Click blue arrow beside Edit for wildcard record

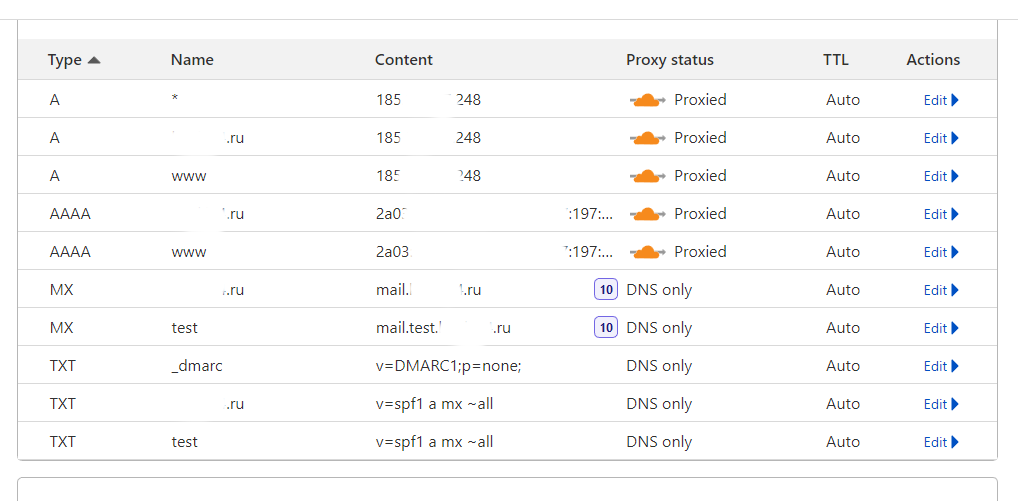point(954,100)
